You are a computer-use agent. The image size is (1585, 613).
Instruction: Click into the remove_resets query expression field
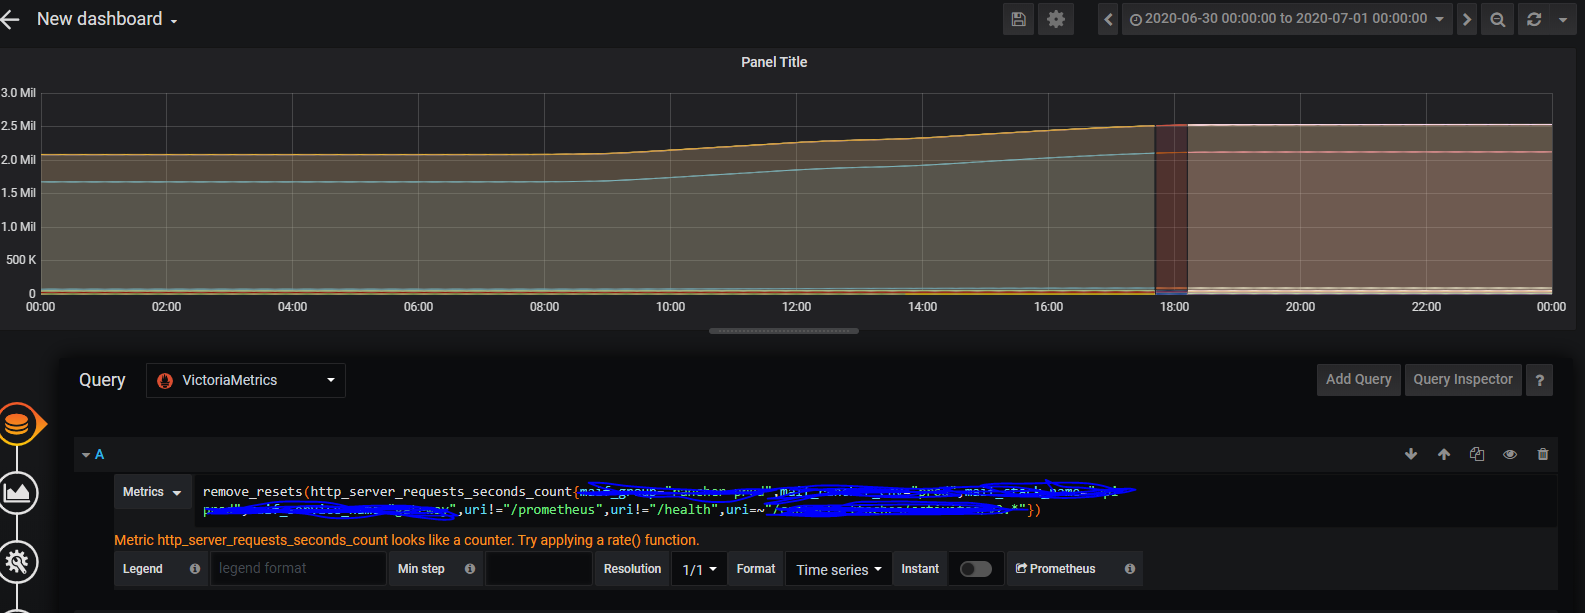(x=875, y=500)
